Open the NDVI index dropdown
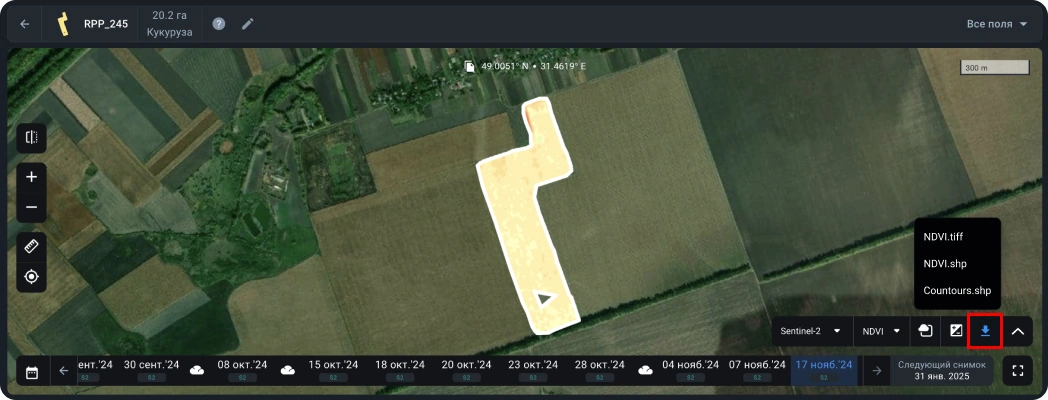The height and width of the screenshot is (400, 1048). (x=881, y=331)
